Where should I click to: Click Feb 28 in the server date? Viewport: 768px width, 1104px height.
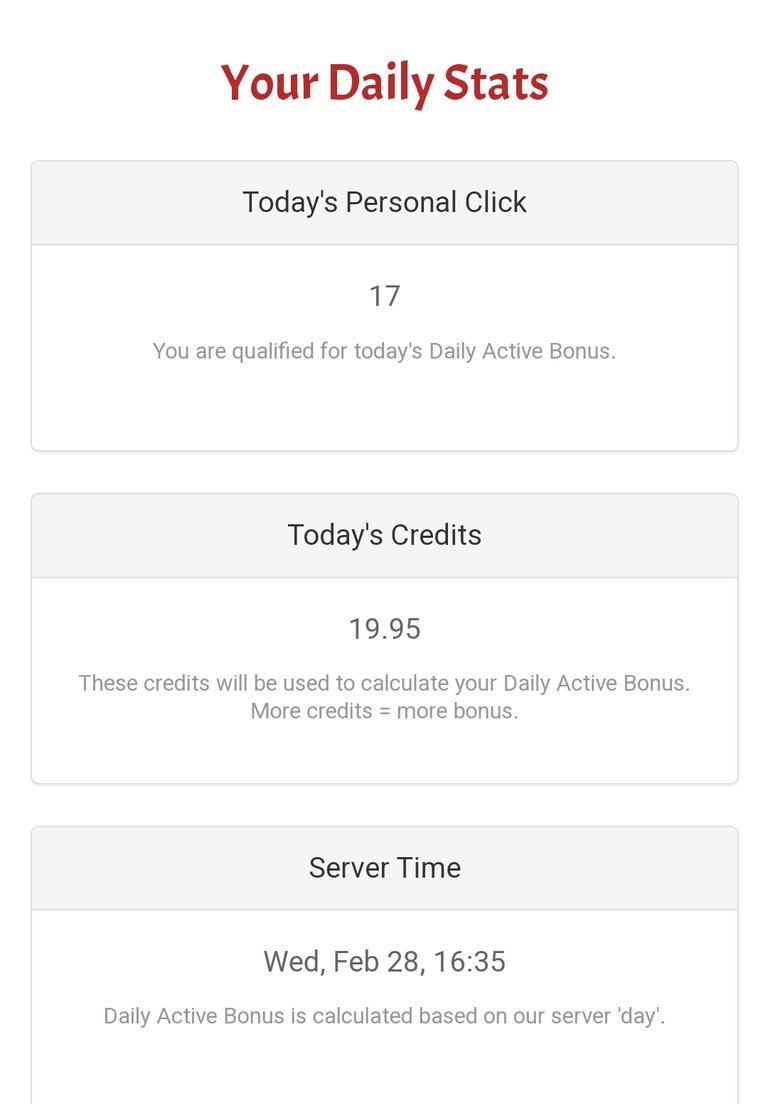(x=377, y=962)
